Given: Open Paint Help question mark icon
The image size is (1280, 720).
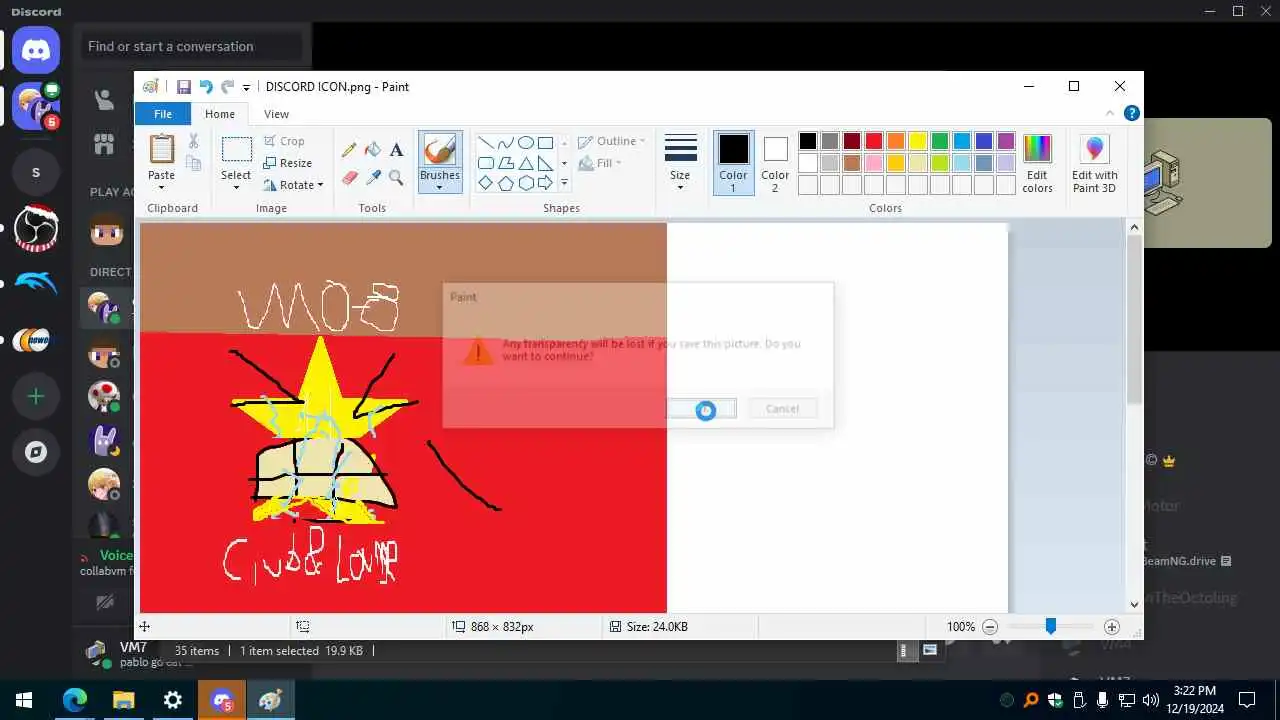Looking at the screenshot, I should (1131, 113).
